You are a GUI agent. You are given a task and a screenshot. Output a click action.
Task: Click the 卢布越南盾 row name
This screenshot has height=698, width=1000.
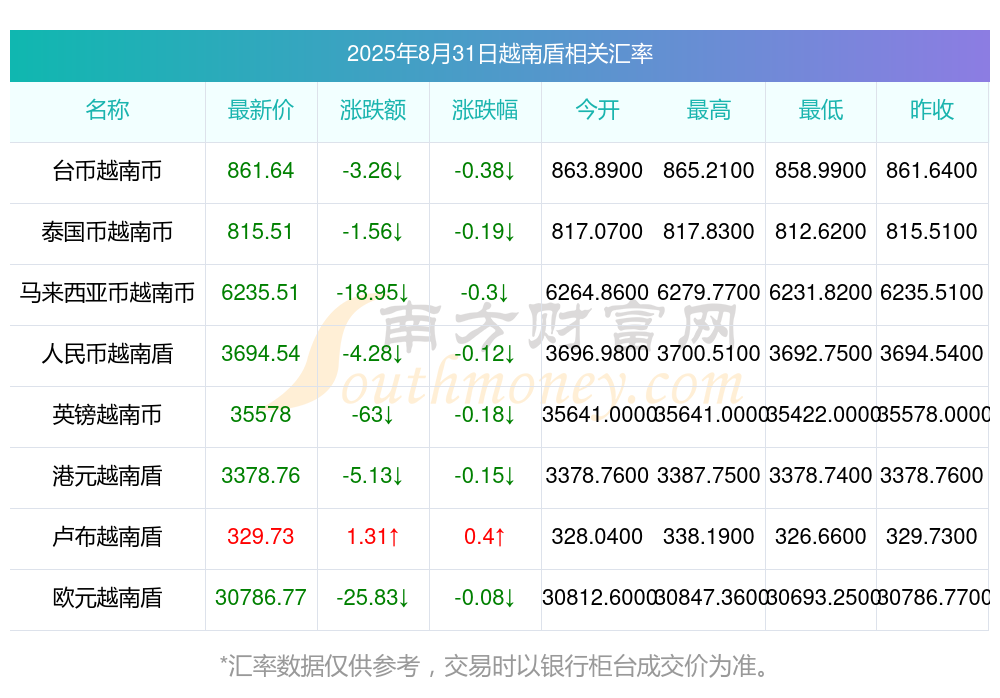pos(107,537)
